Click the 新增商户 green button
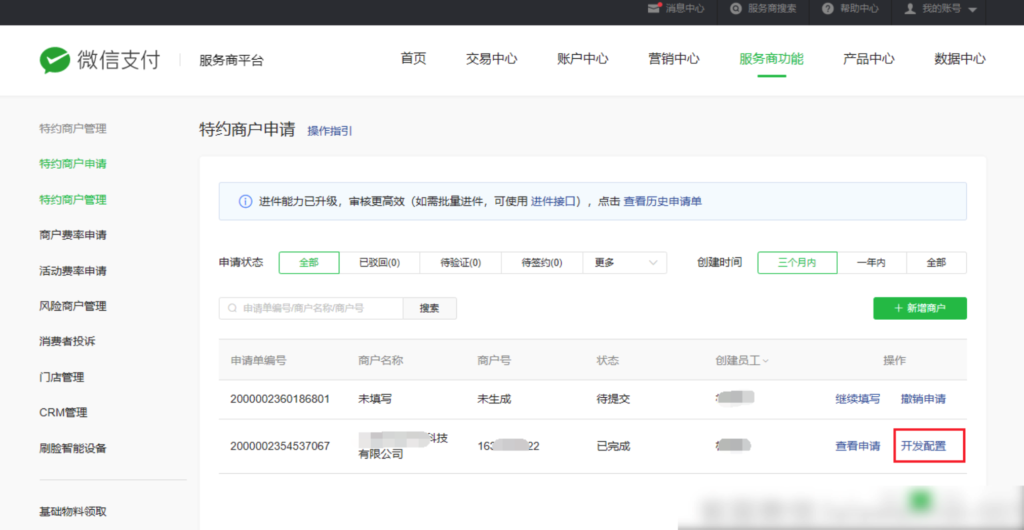The width and height of the screenshot is (1024, 530). pyautogui.click(x=920, y=308)
